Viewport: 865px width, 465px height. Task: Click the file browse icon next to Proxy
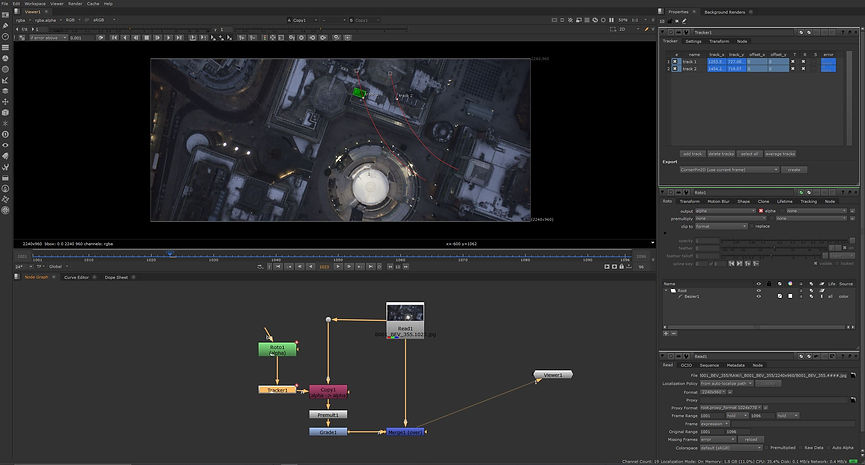pyautogui.click(x=853, y=400)
